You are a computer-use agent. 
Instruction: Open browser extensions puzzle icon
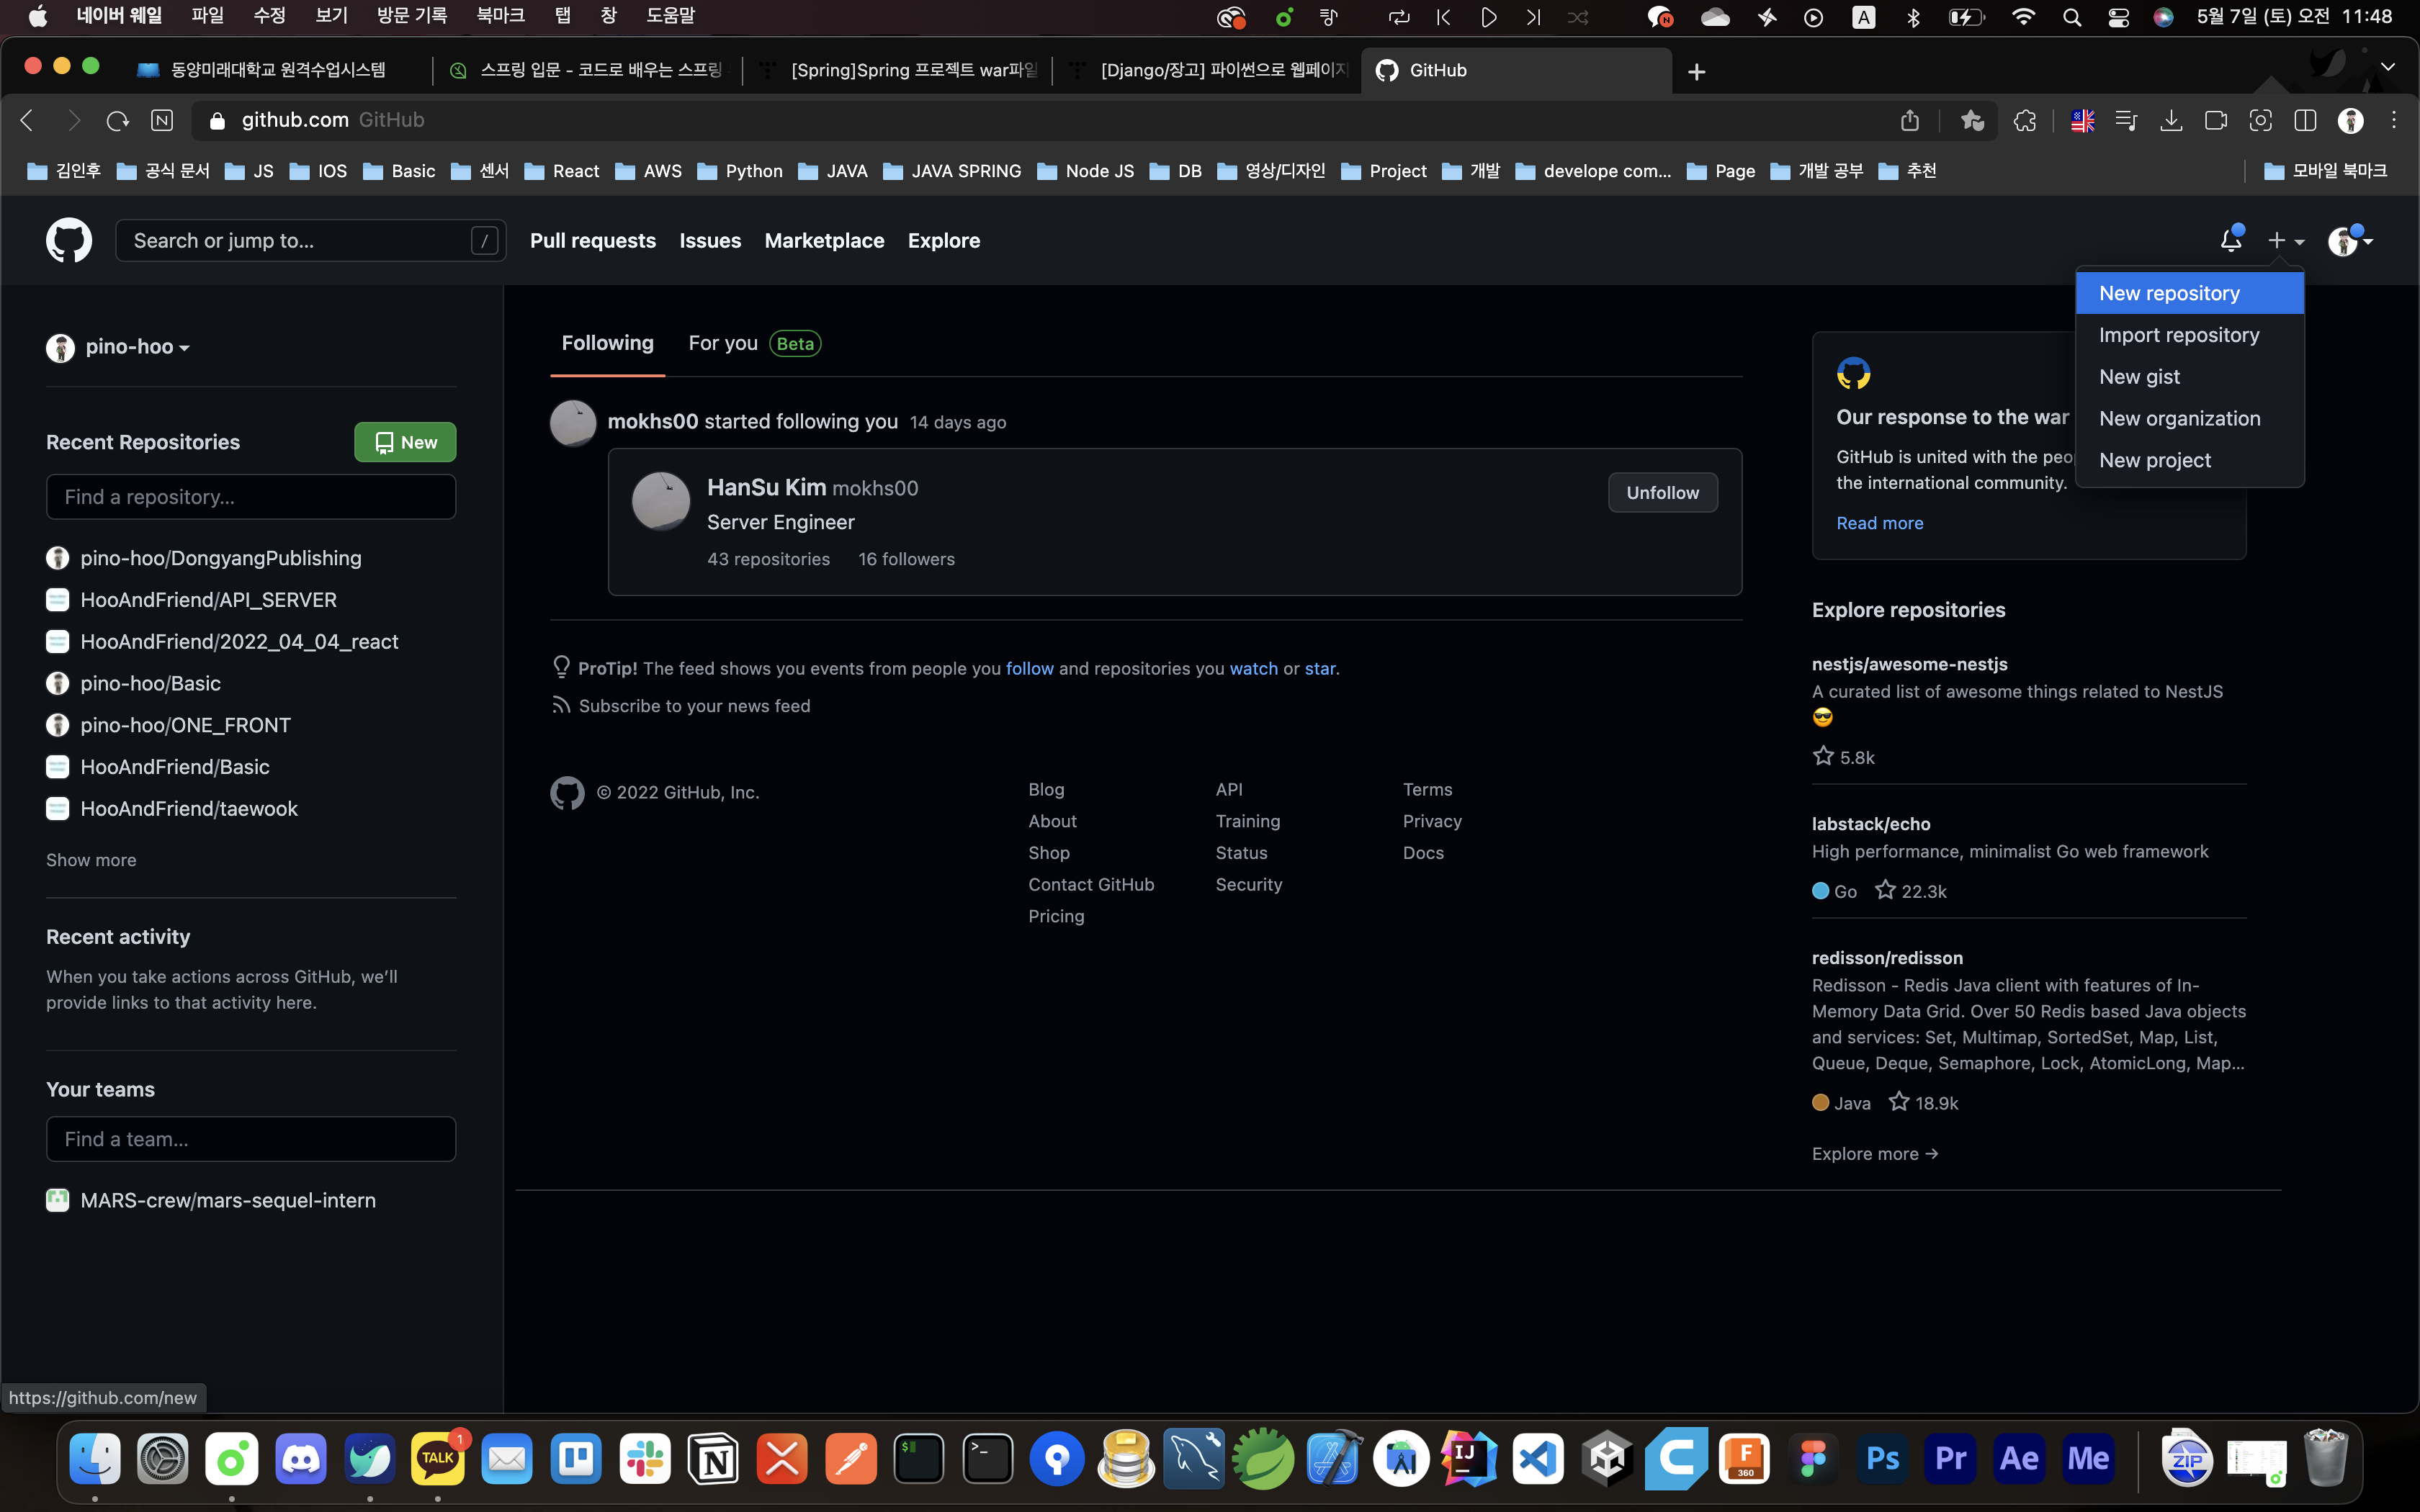pyautogui.click(x=2025, y=121)
